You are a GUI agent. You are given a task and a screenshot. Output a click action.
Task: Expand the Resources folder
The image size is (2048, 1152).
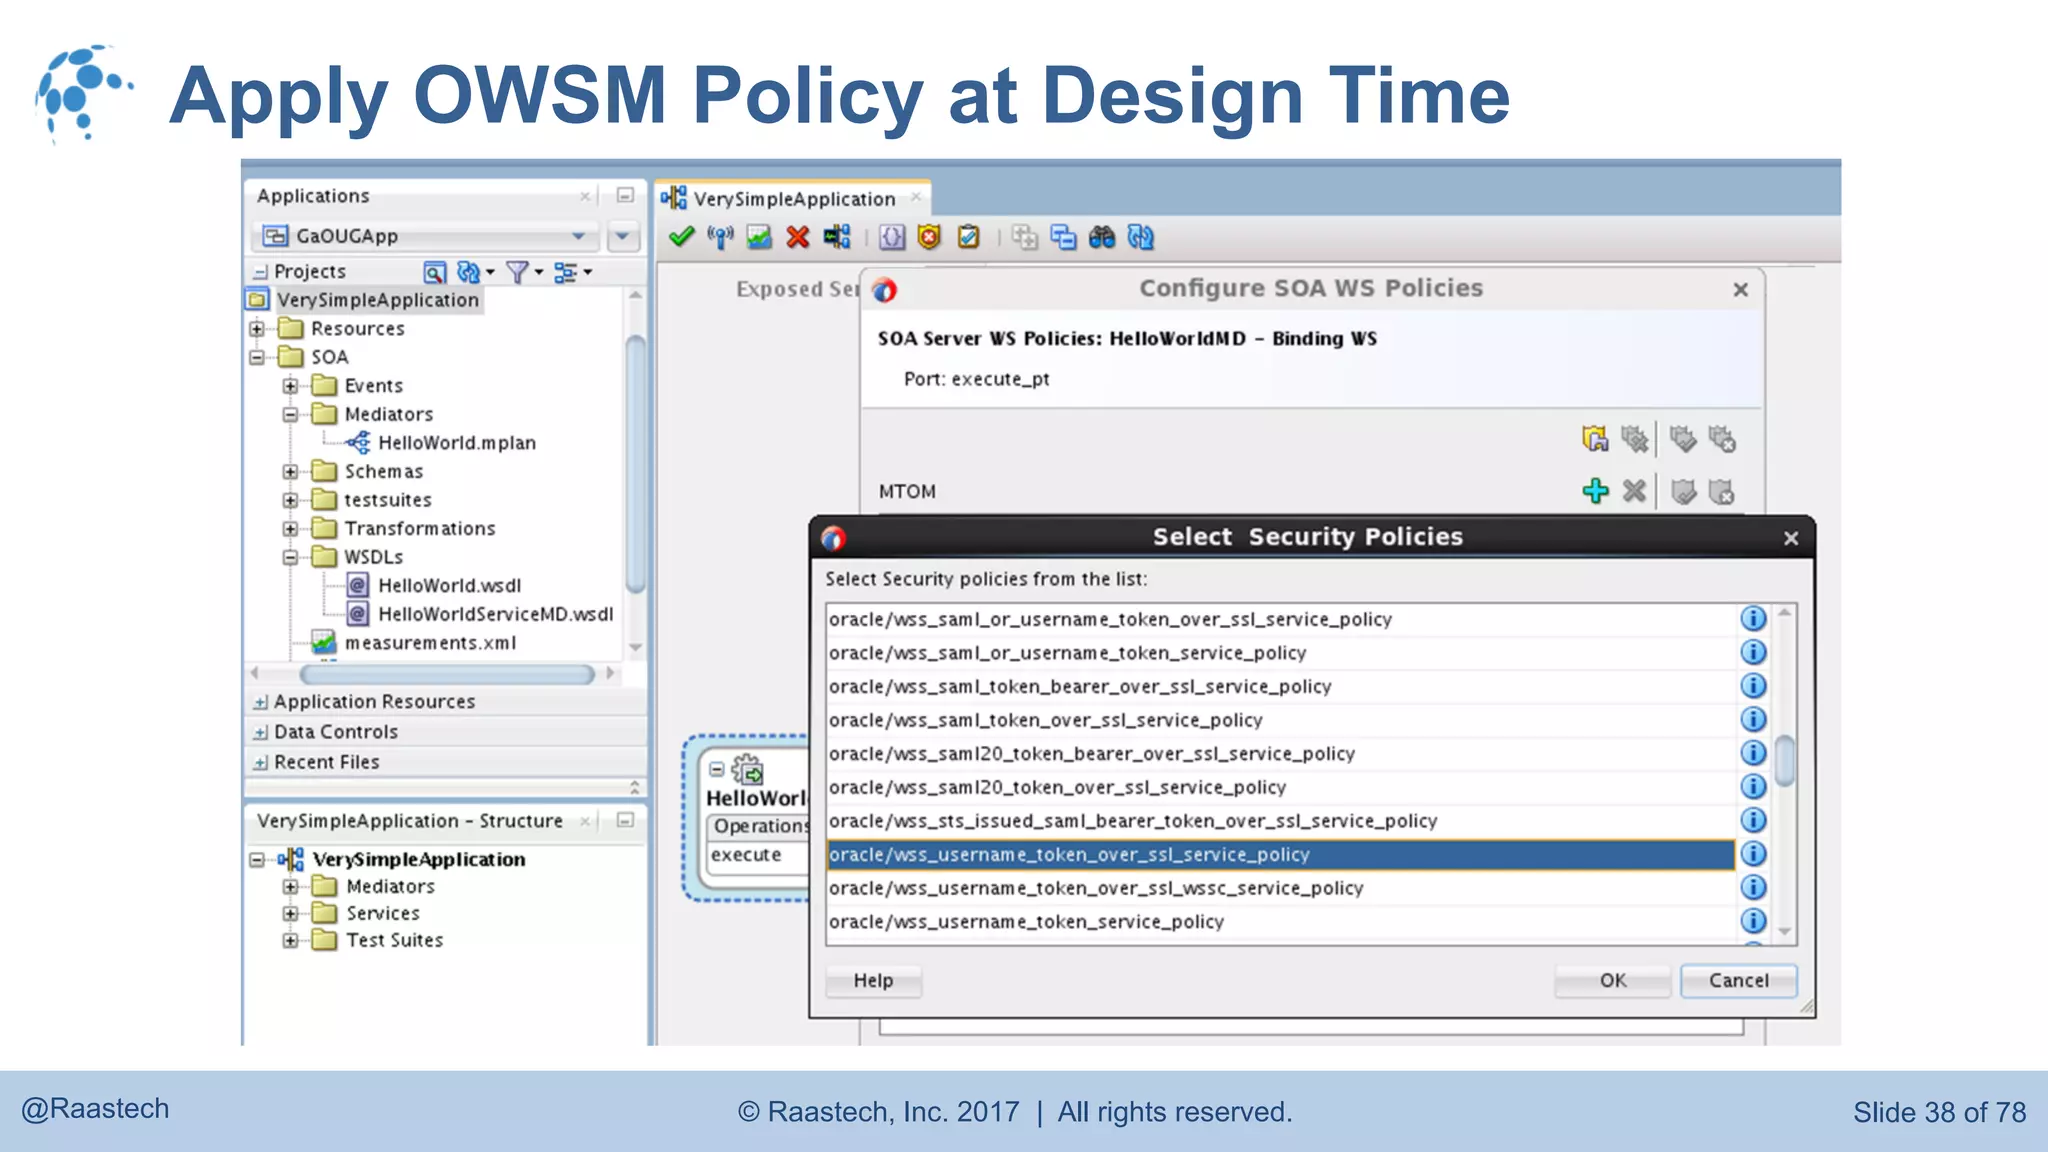click(x=257, y=328)
